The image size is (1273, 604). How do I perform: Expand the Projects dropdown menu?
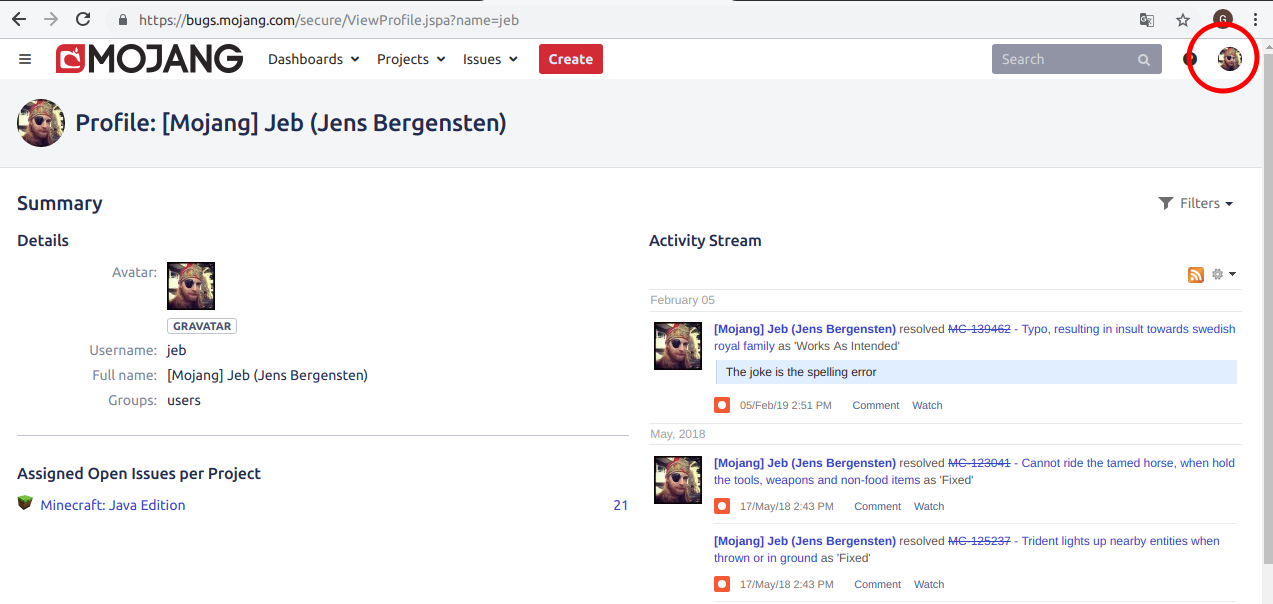(x=411, y=59)
